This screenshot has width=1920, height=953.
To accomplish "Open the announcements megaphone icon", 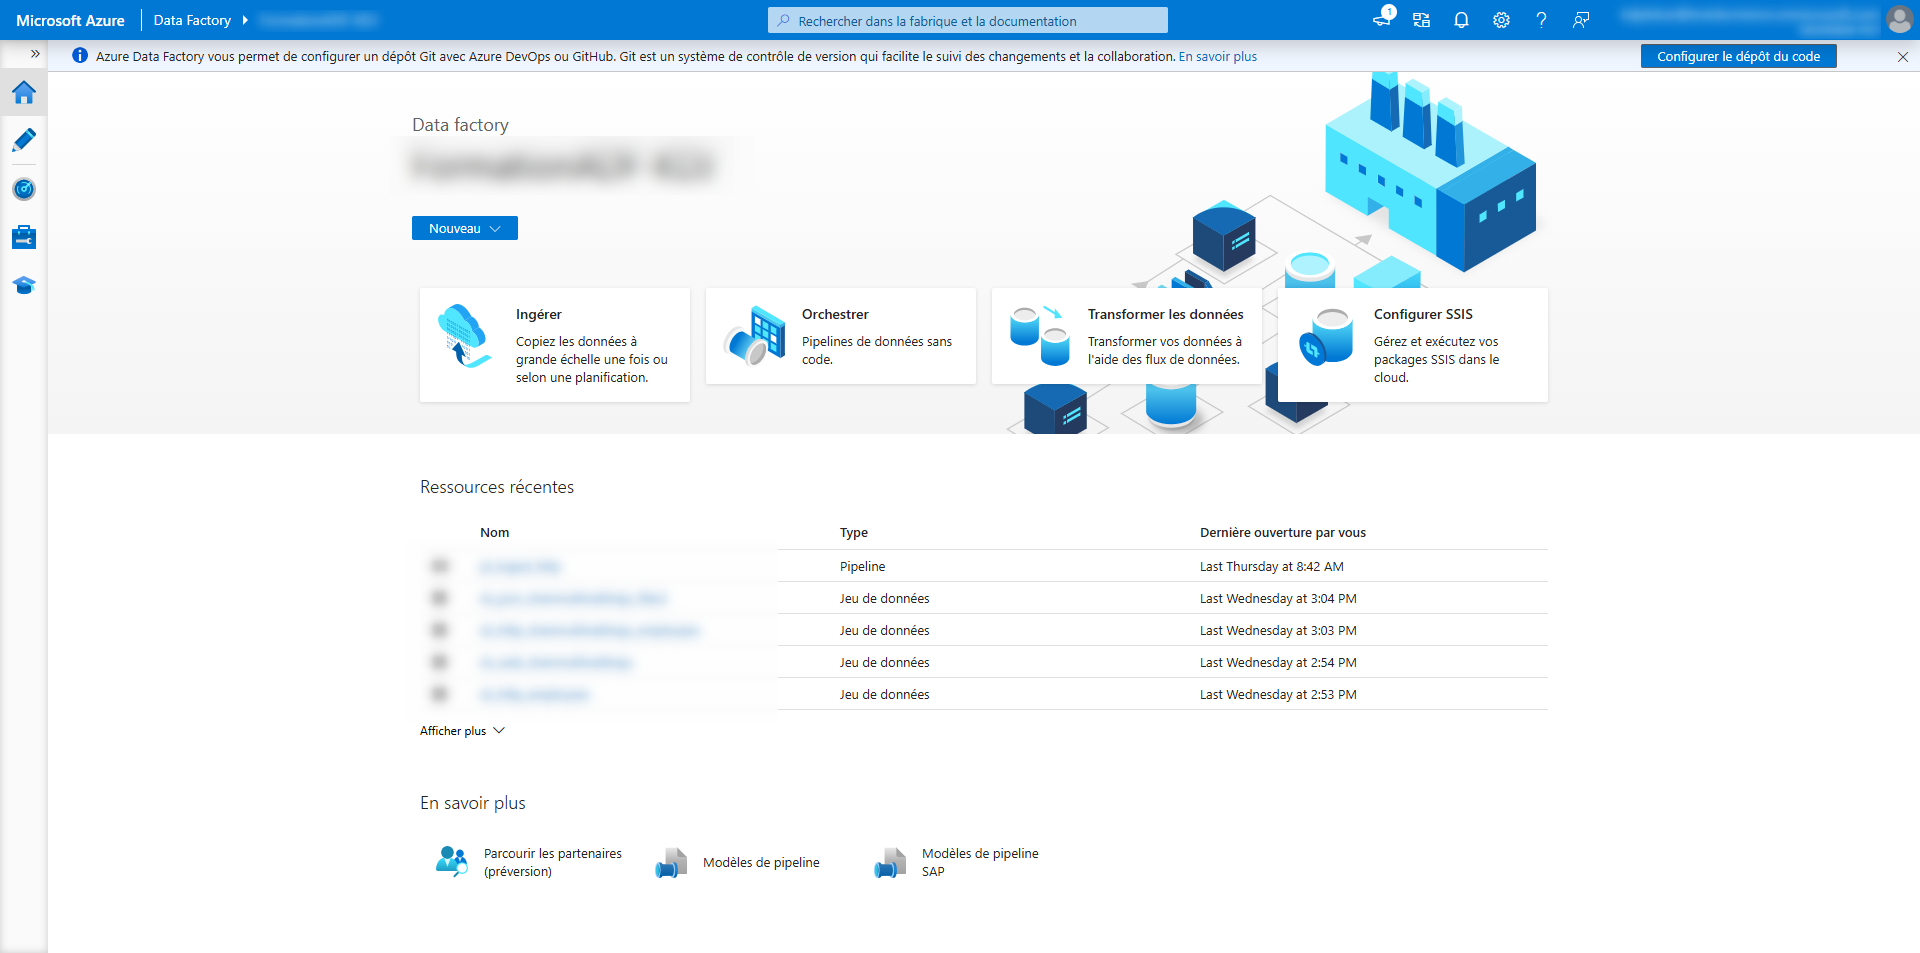I will click(1382, 19).
